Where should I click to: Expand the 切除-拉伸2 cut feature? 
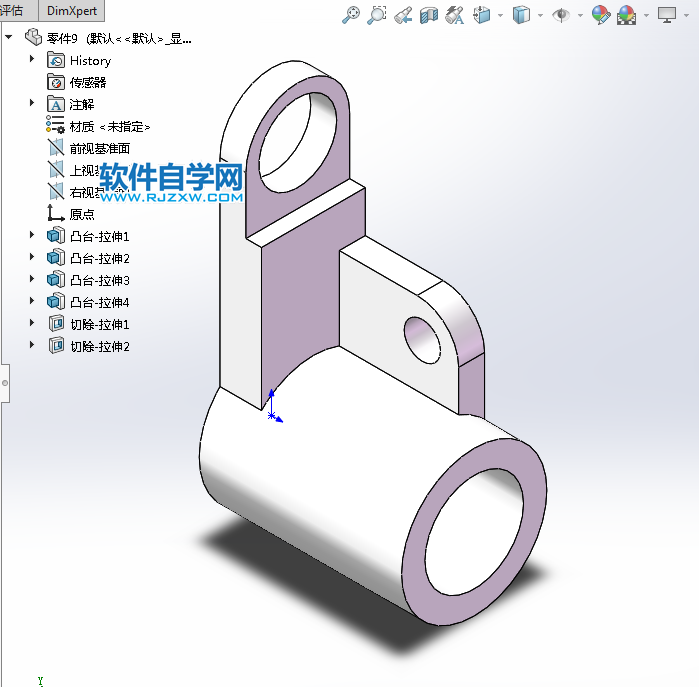pyautogui.click(x=32, y=345)
